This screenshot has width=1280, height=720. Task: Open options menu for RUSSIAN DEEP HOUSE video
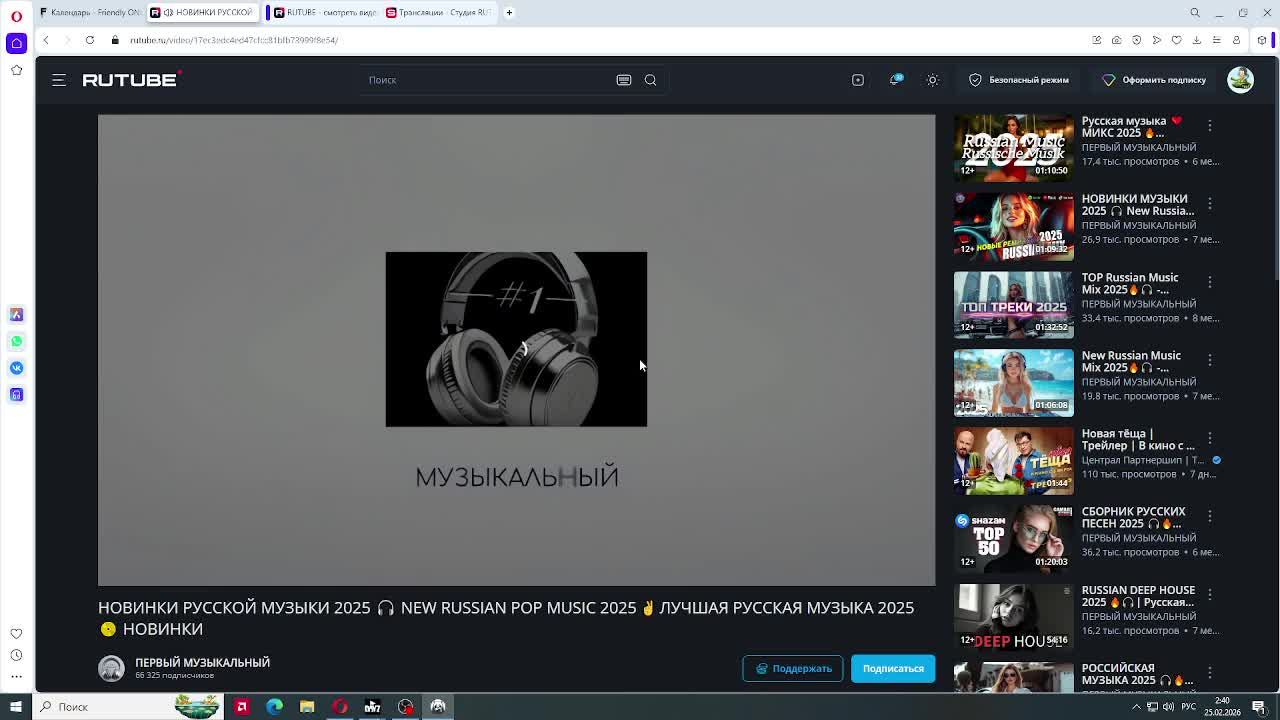[1209, 594]
